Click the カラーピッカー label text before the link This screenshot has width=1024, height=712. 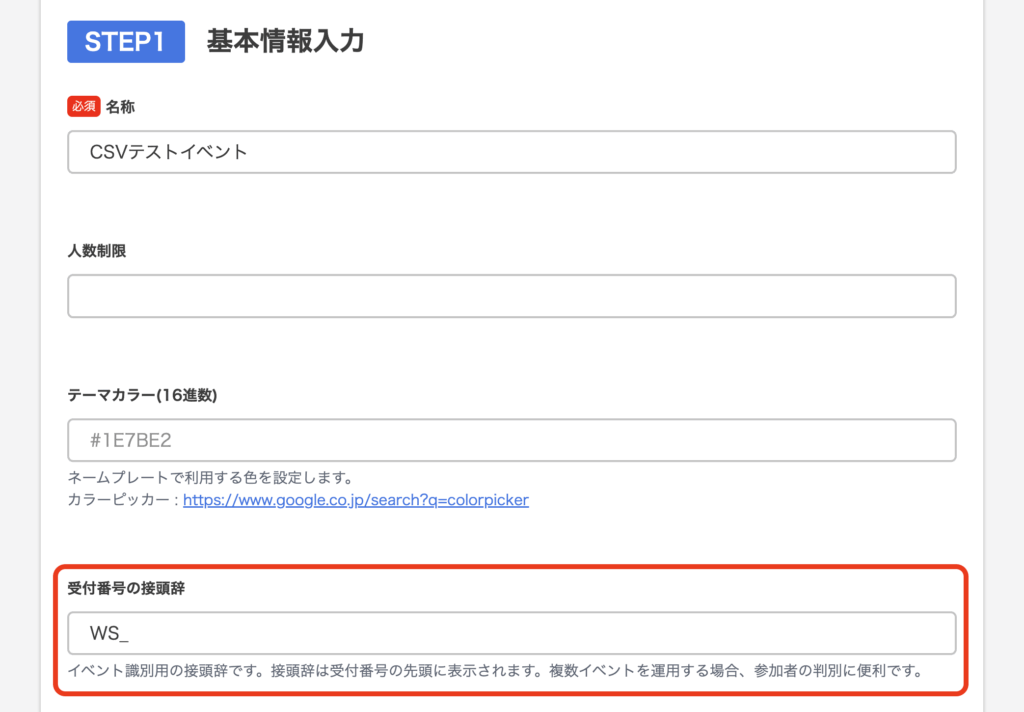(x=124, y=499)
